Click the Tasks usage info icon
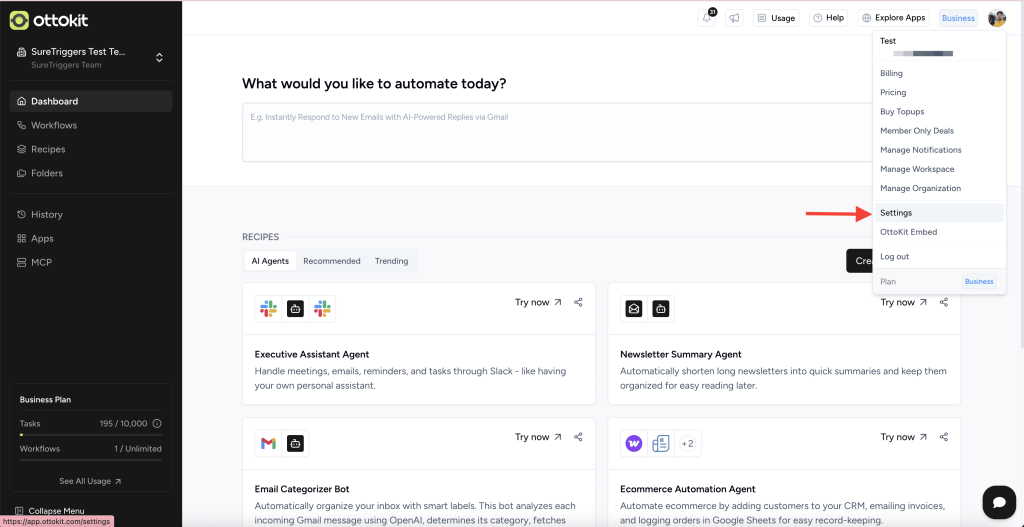Image resolution: width=1024 pixels, height=527 pixels. pos(157,424)
